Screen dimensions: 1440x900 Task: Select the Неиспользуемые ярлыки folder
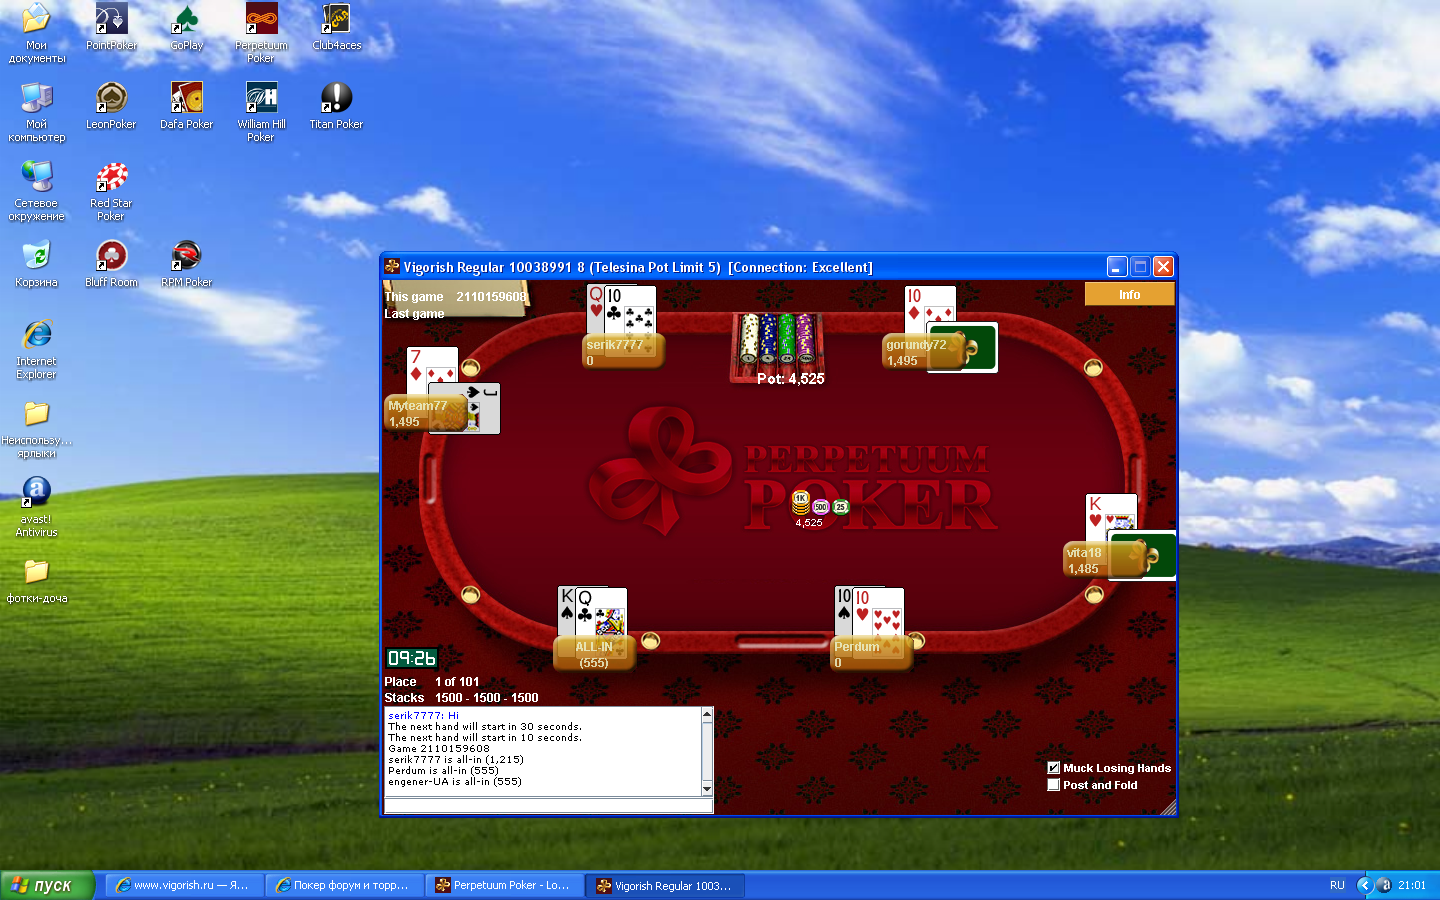pyautogui.click(x=36, y=428)
